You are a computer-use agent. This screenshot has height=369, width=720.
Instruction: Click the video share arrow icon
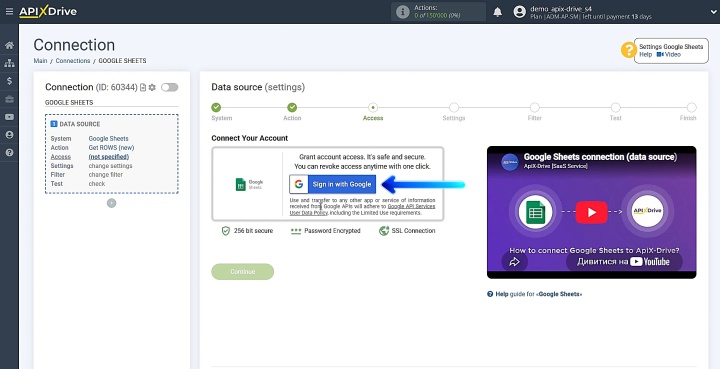pyautogui.click(x=514, y=262)
